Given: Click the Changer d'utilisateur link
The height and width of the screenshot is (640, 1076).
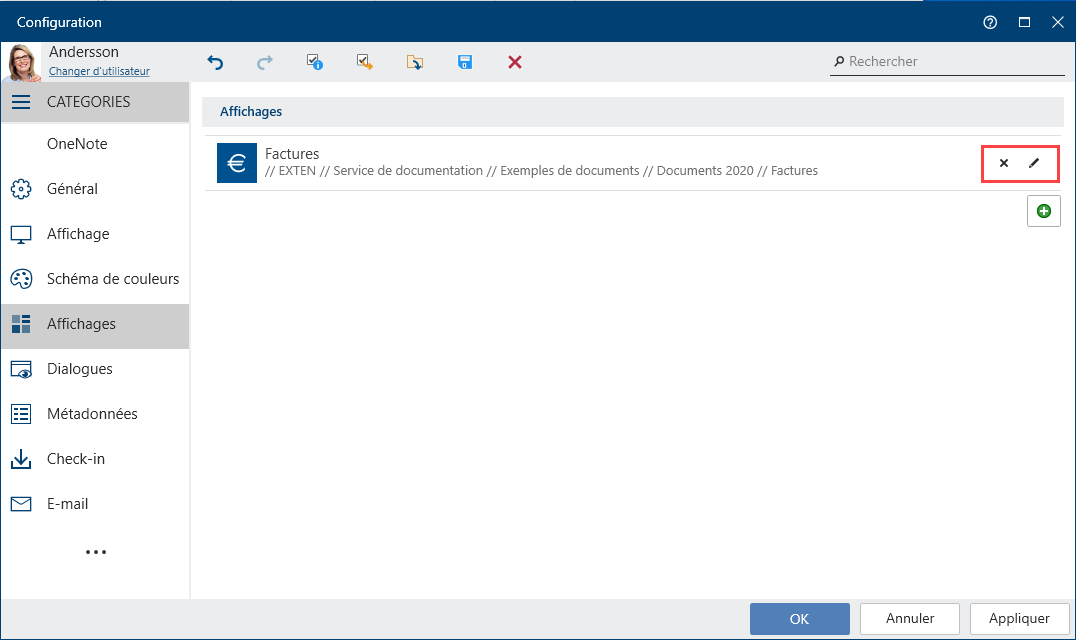Looking at the screenshot, I should click(99, 71).
